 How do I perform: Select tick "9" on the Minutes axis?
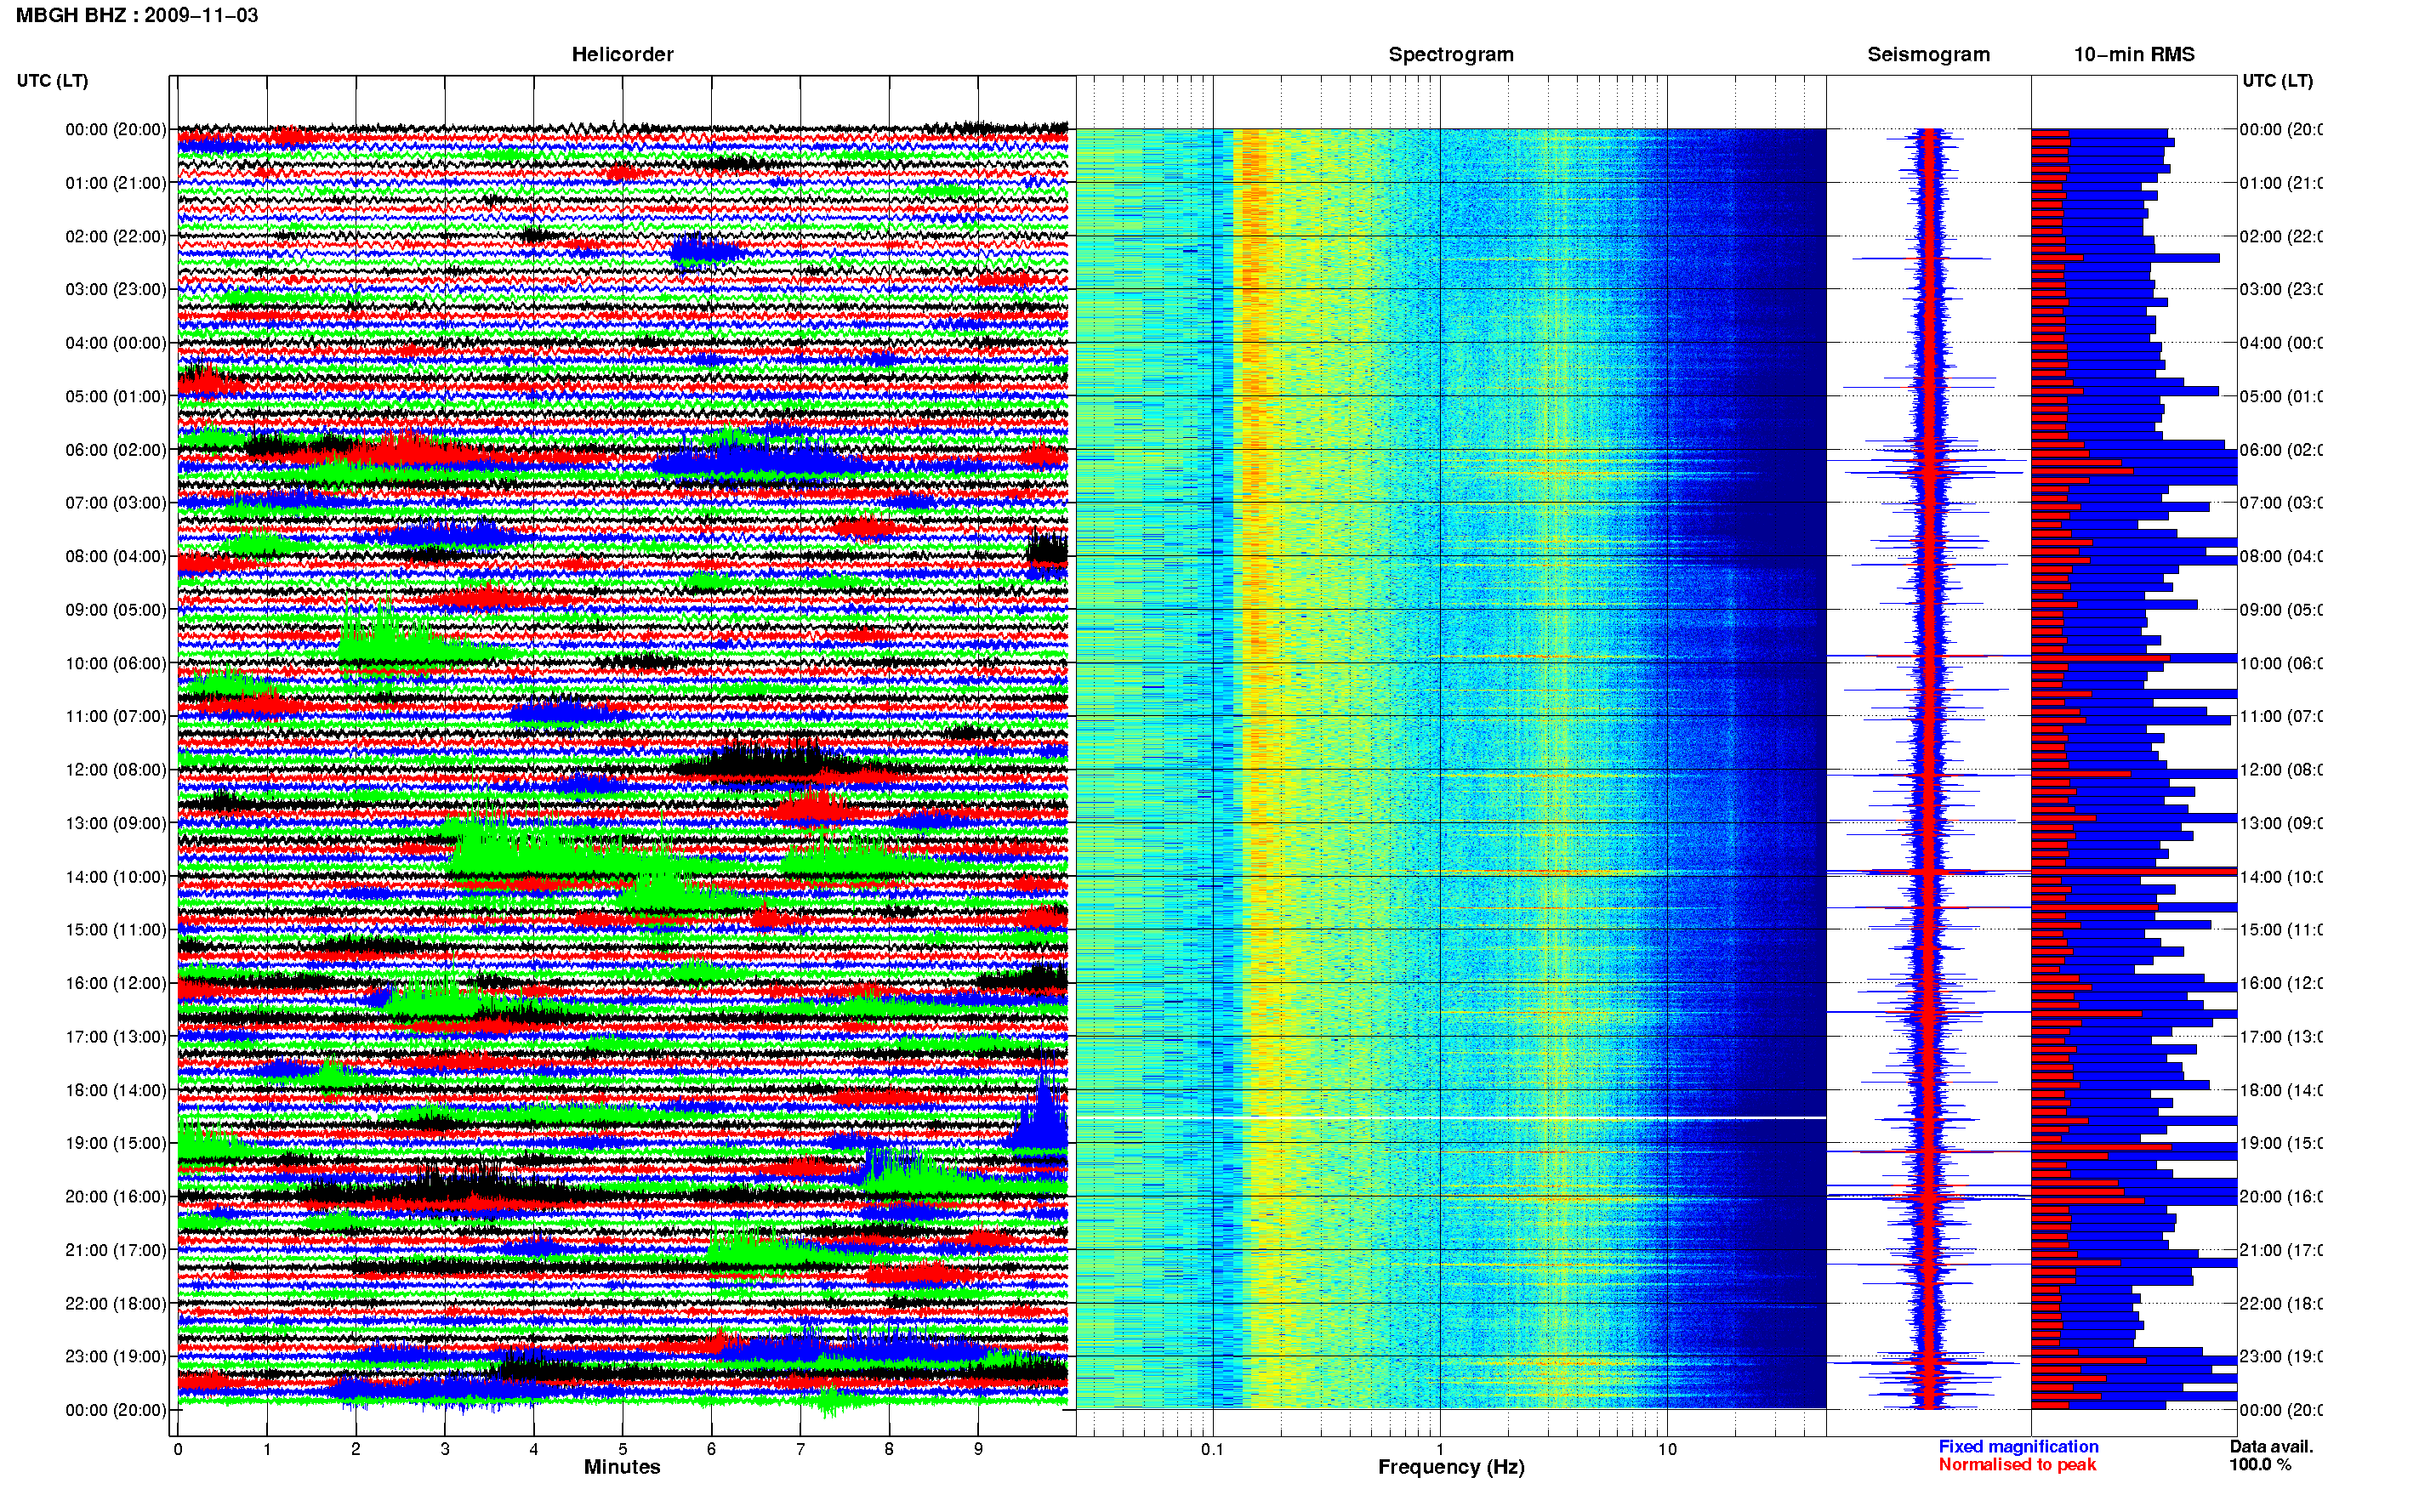click(978, 1449)
